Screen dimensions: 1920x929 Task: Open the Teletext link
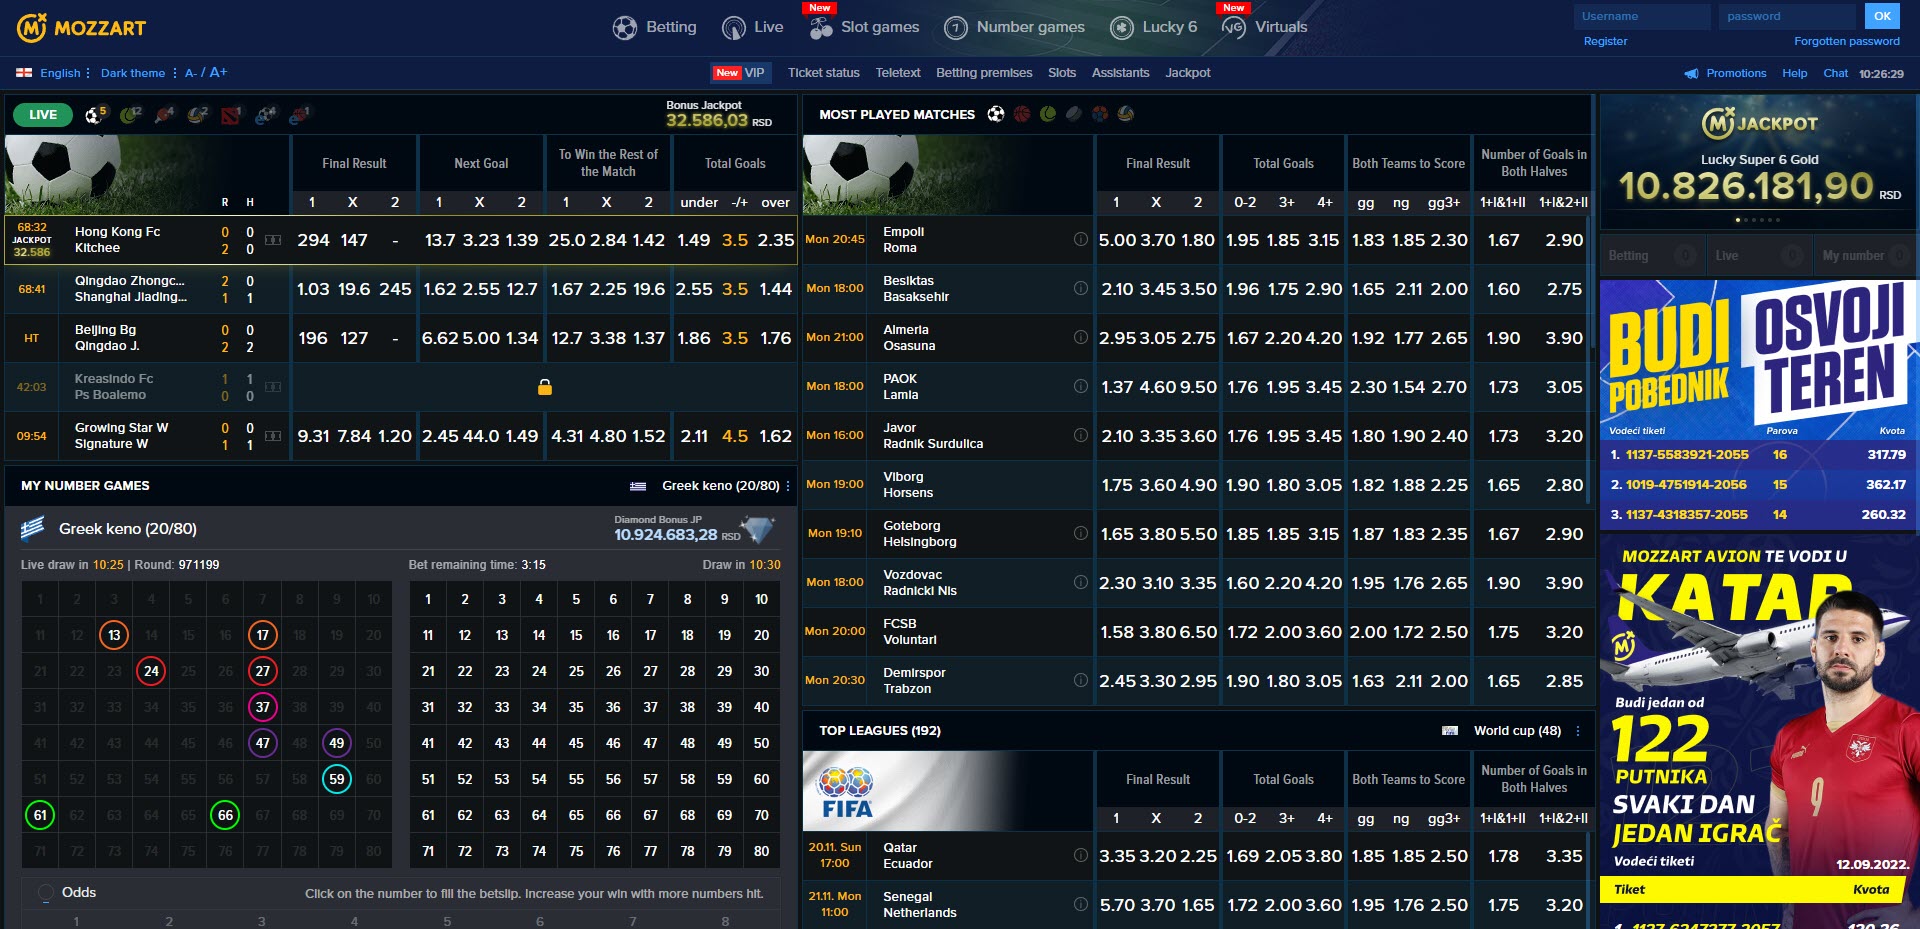point(898,73)
